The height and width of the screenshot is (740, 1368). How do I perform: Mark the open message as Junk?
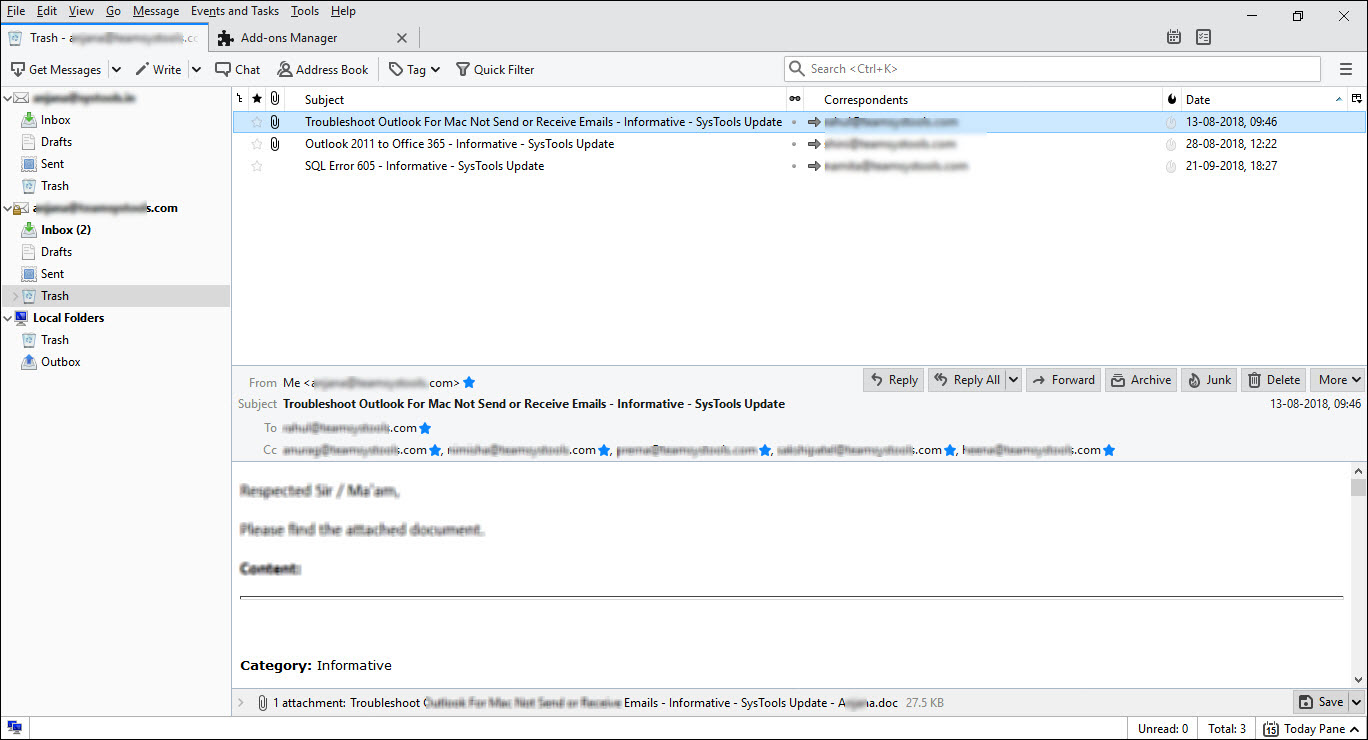[1209, 380]
